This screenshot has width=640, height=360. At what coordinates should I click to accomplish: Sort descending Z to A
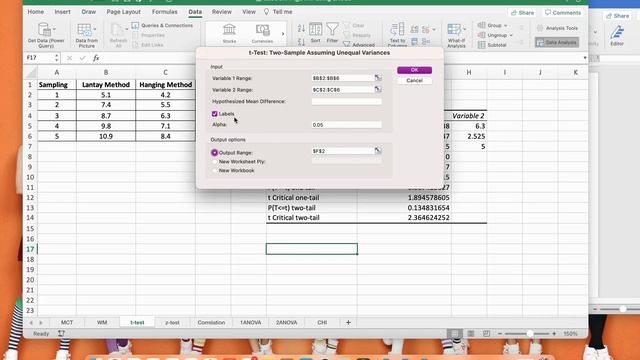coord(301,42)
